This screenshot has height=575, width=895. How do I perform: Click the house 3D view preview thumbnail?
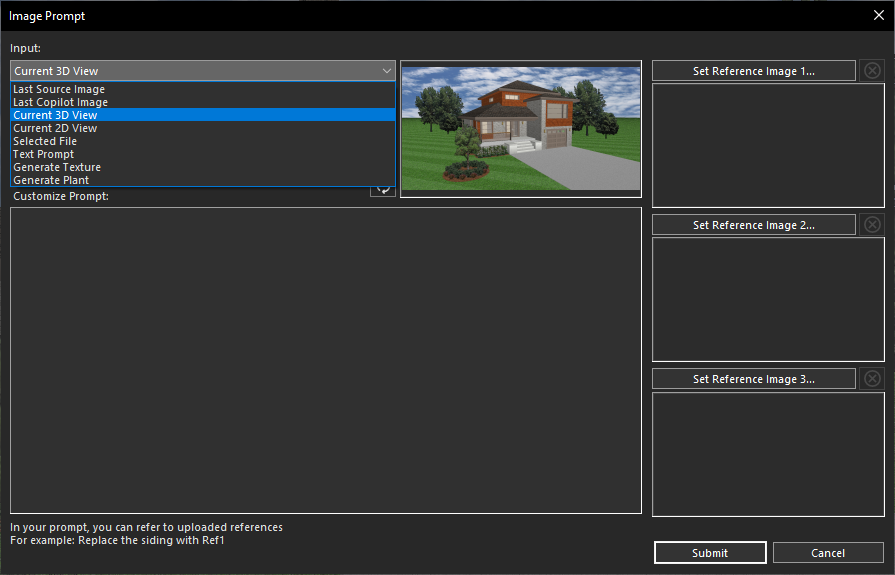pos(521,129)
